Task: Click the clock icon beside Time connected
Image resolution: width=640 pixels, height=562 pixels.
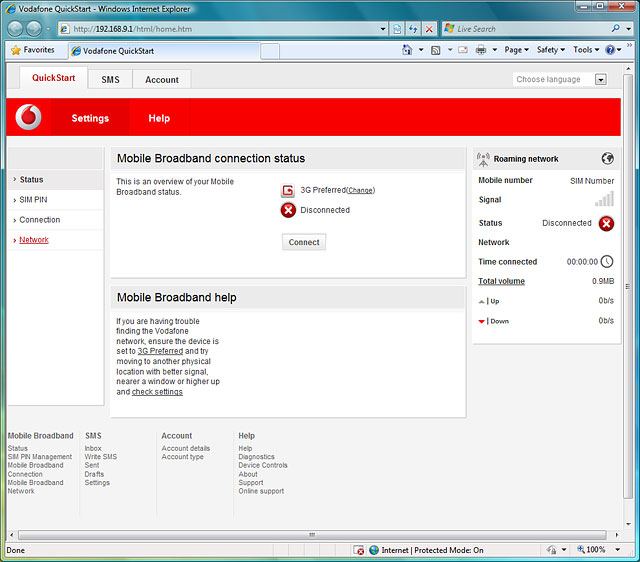Action: pos(606,262)
